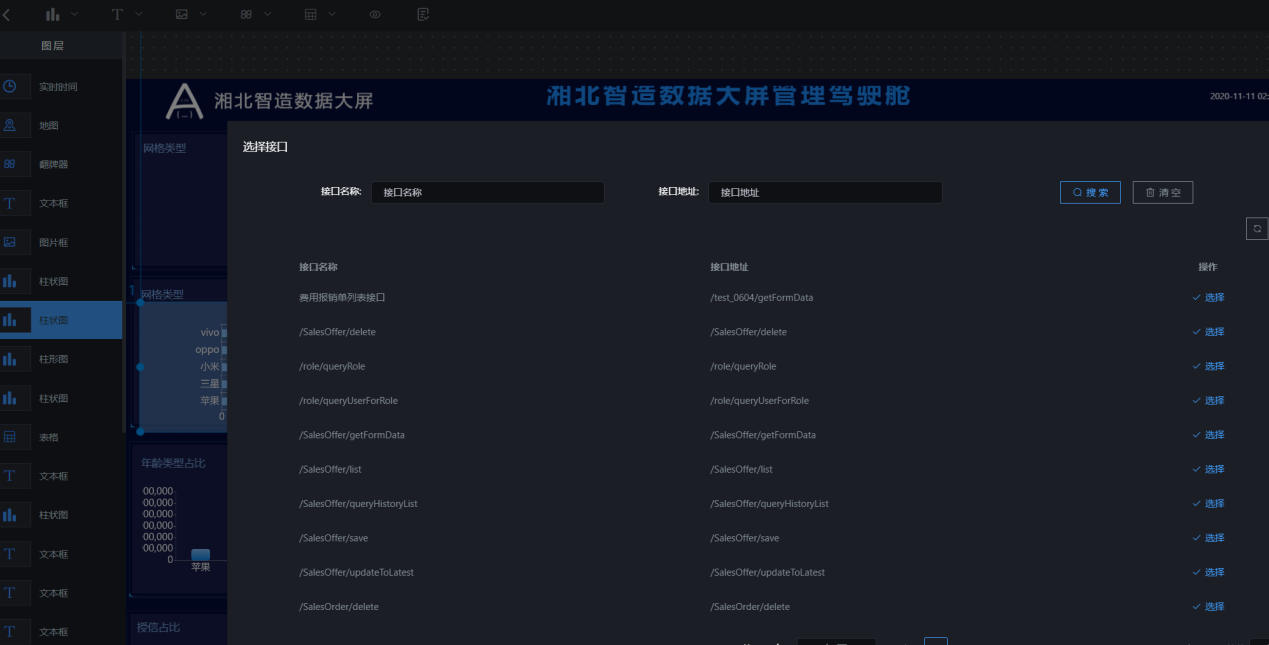Click the refresh icon above the table
This screenshot has height=645, width=1269.
point(1256,229)
